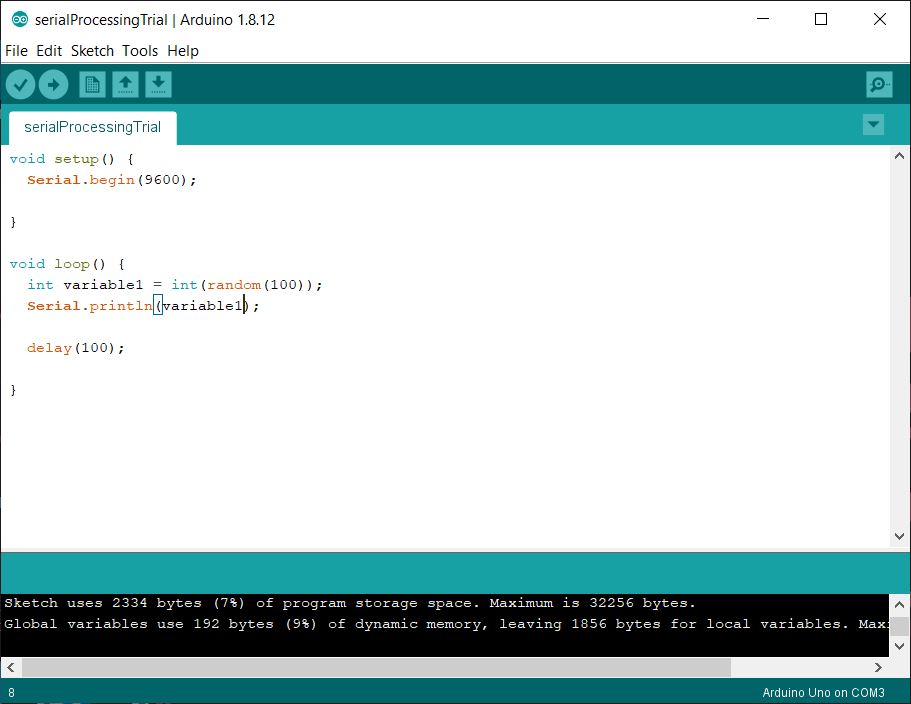Click the console horizontal scrollbar thumb
This screenshot has width=911, height=704.
pyautogui.click(x=376, y=667)
